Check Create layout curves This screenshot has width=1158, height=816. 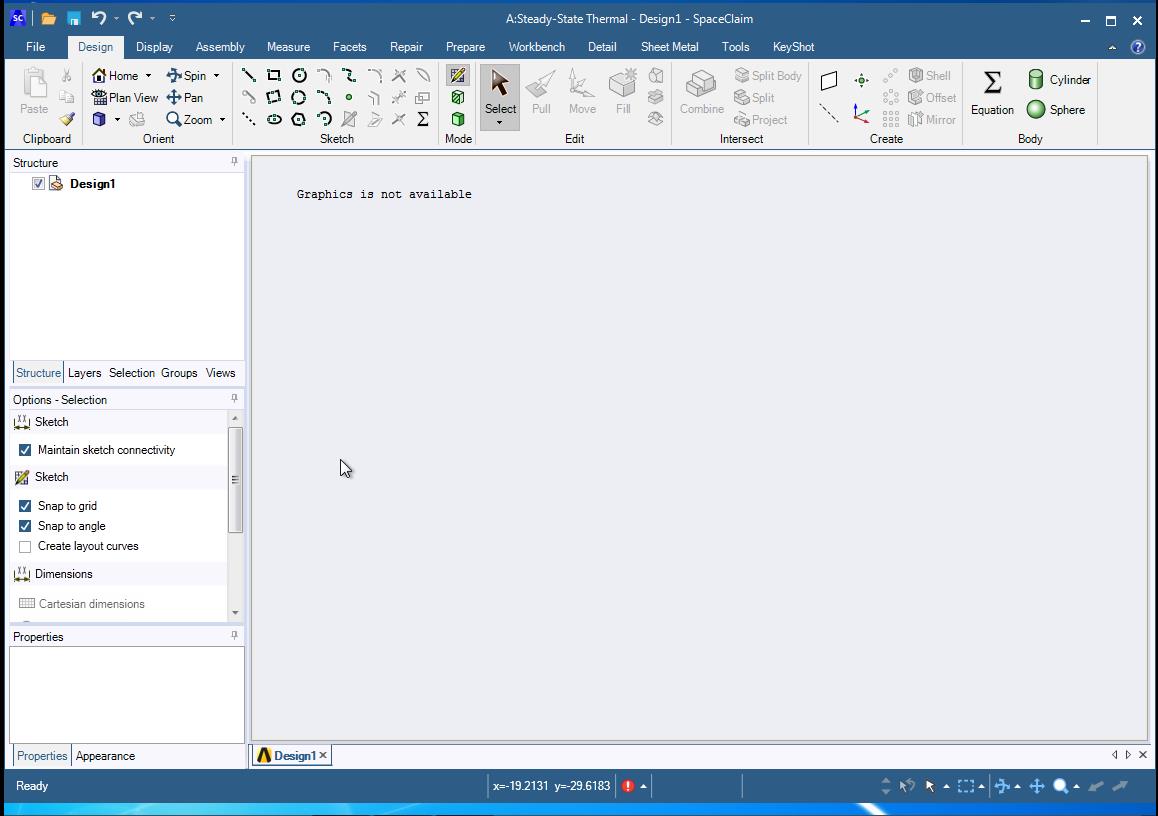coord(25,546)
